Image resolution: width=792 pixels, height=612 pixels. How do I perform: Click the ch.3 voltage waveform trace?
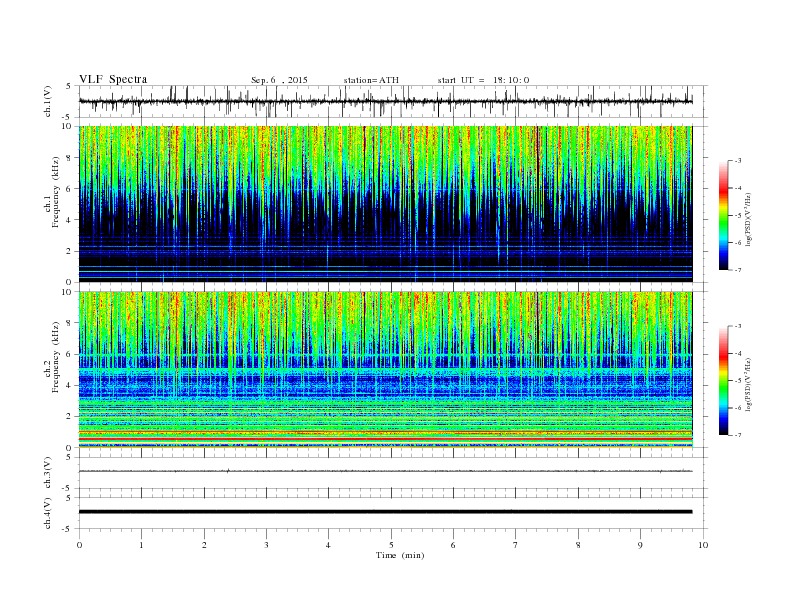pos(385,471)
